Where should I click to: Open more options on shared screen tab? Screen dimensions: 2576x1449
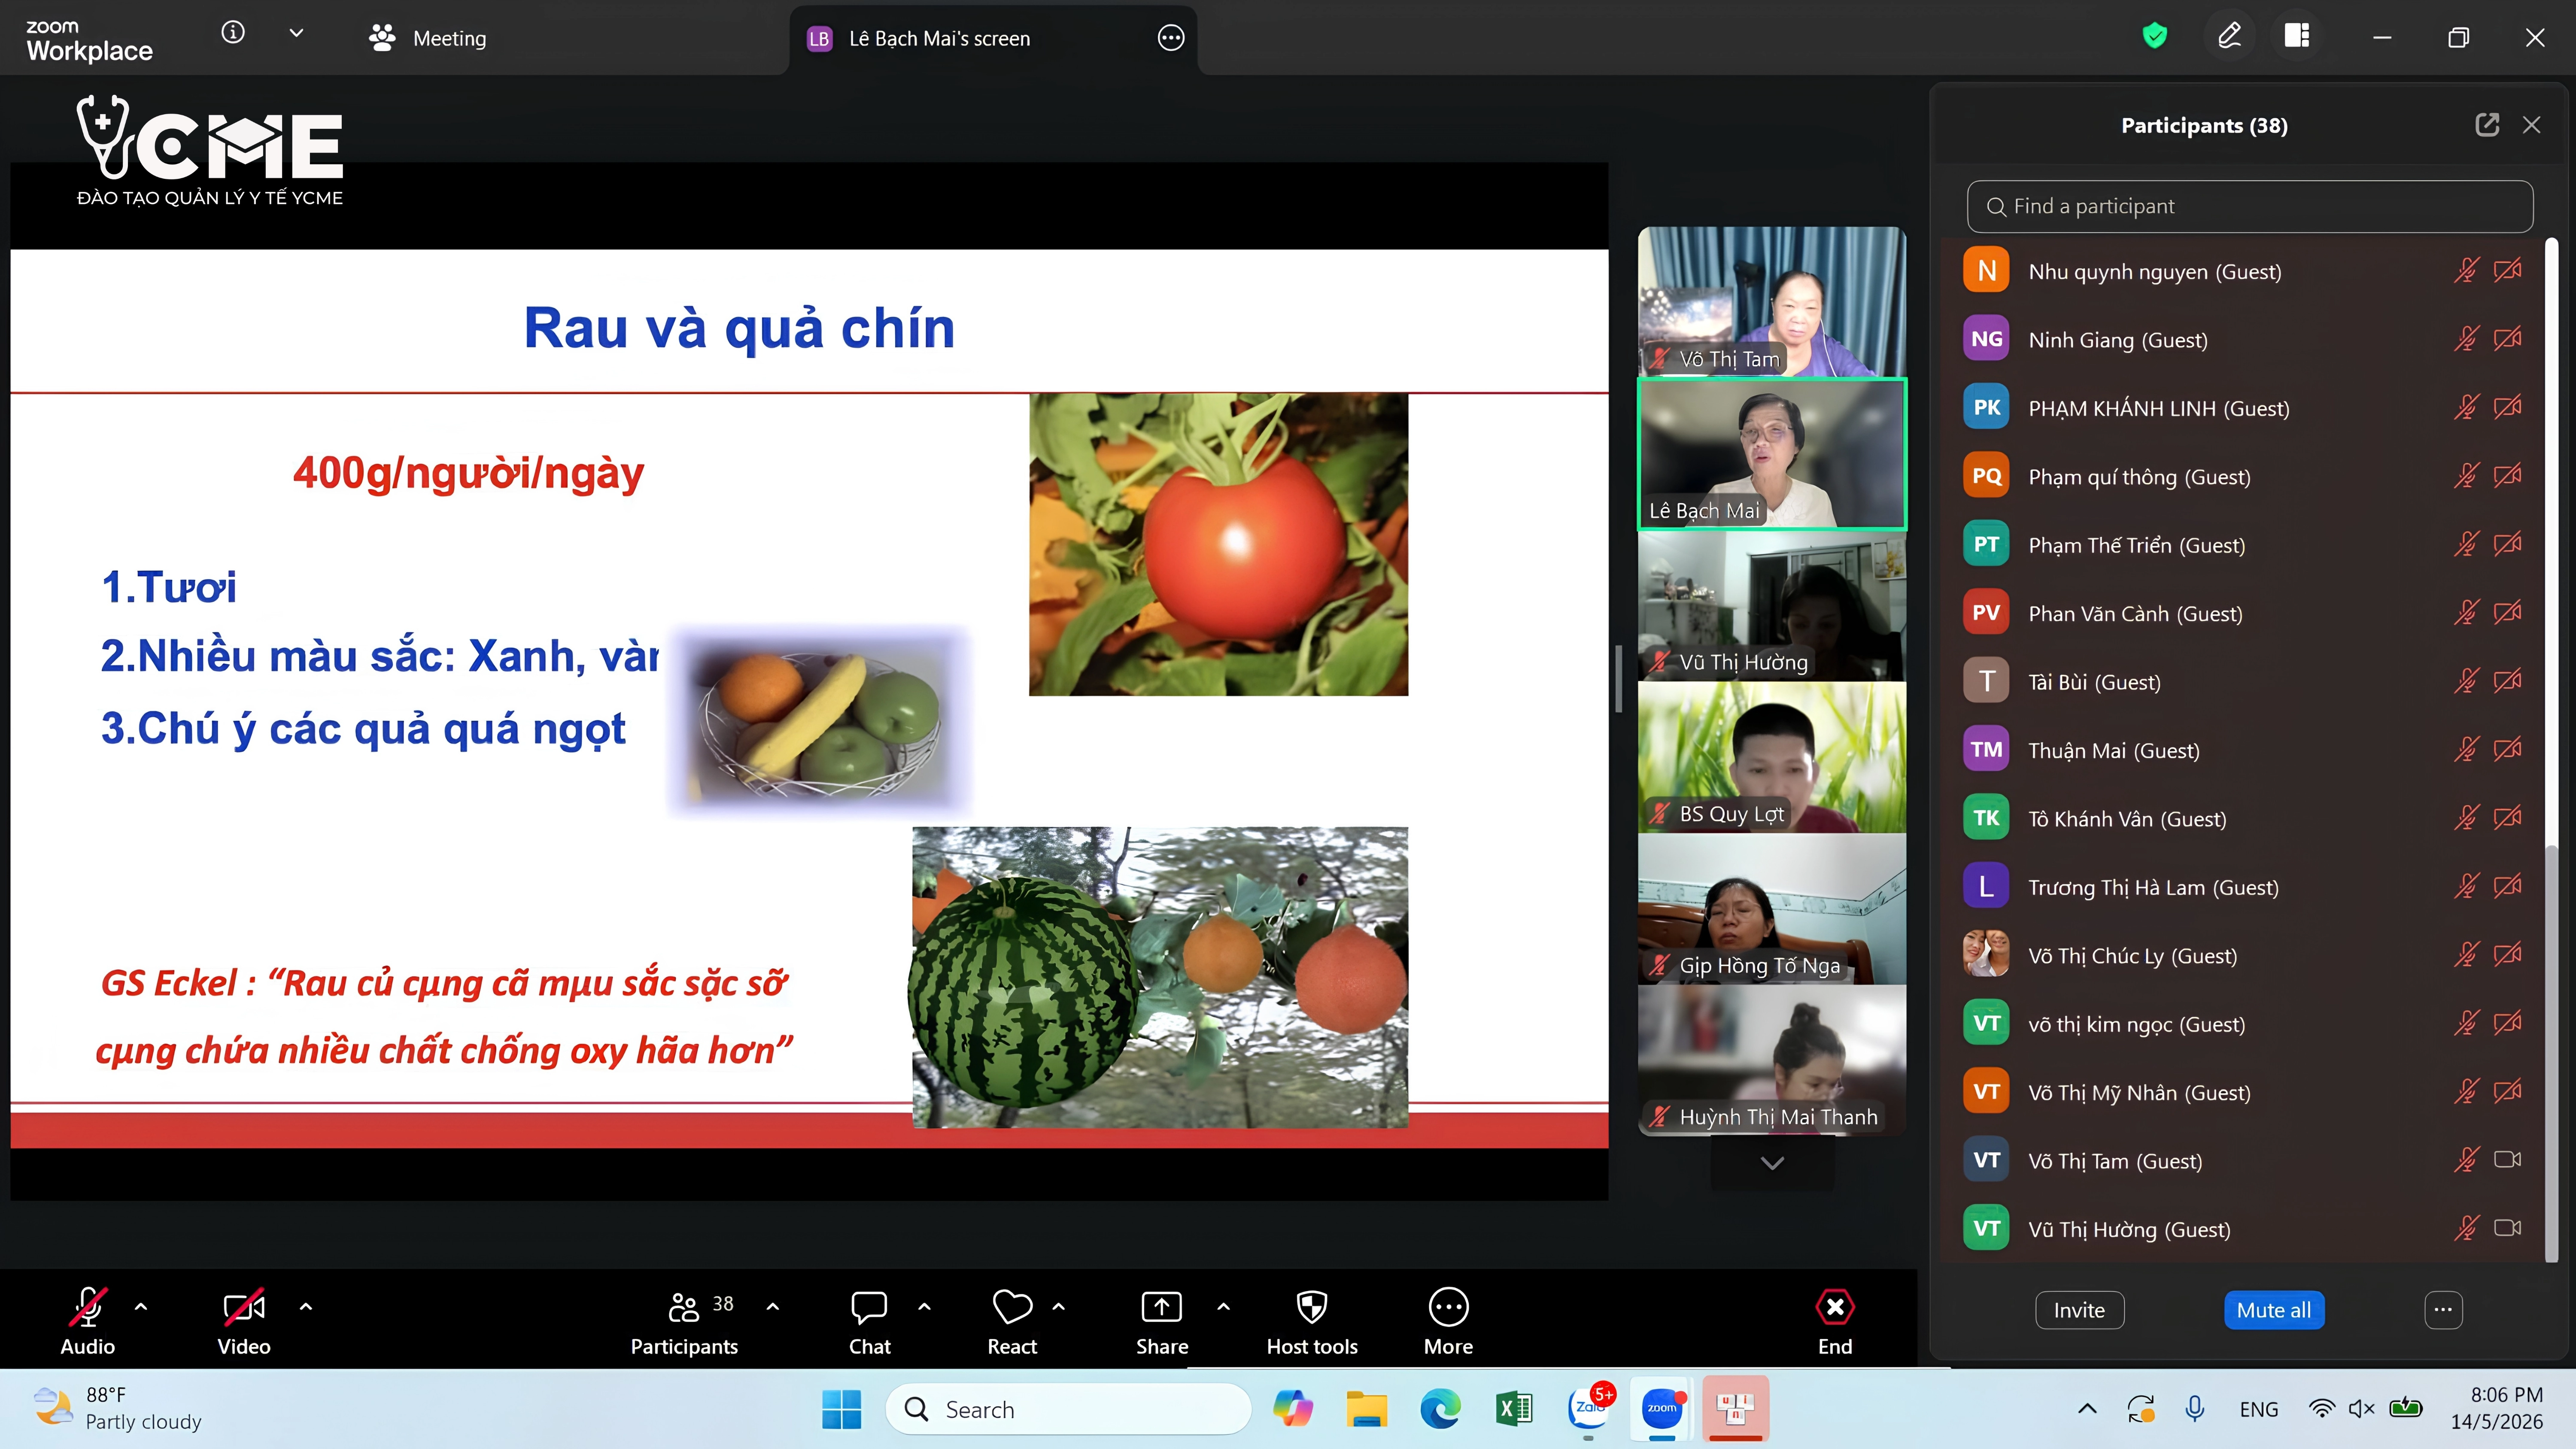click(x=1170, y=38)
